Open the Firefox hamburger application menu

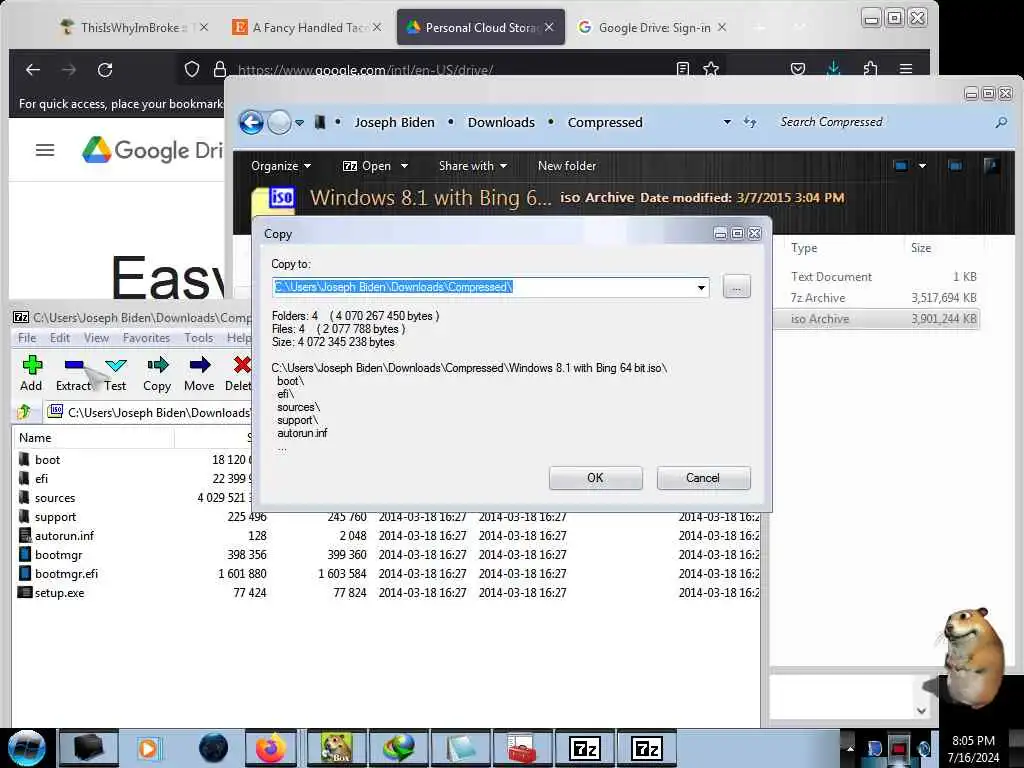coord(906,69)
